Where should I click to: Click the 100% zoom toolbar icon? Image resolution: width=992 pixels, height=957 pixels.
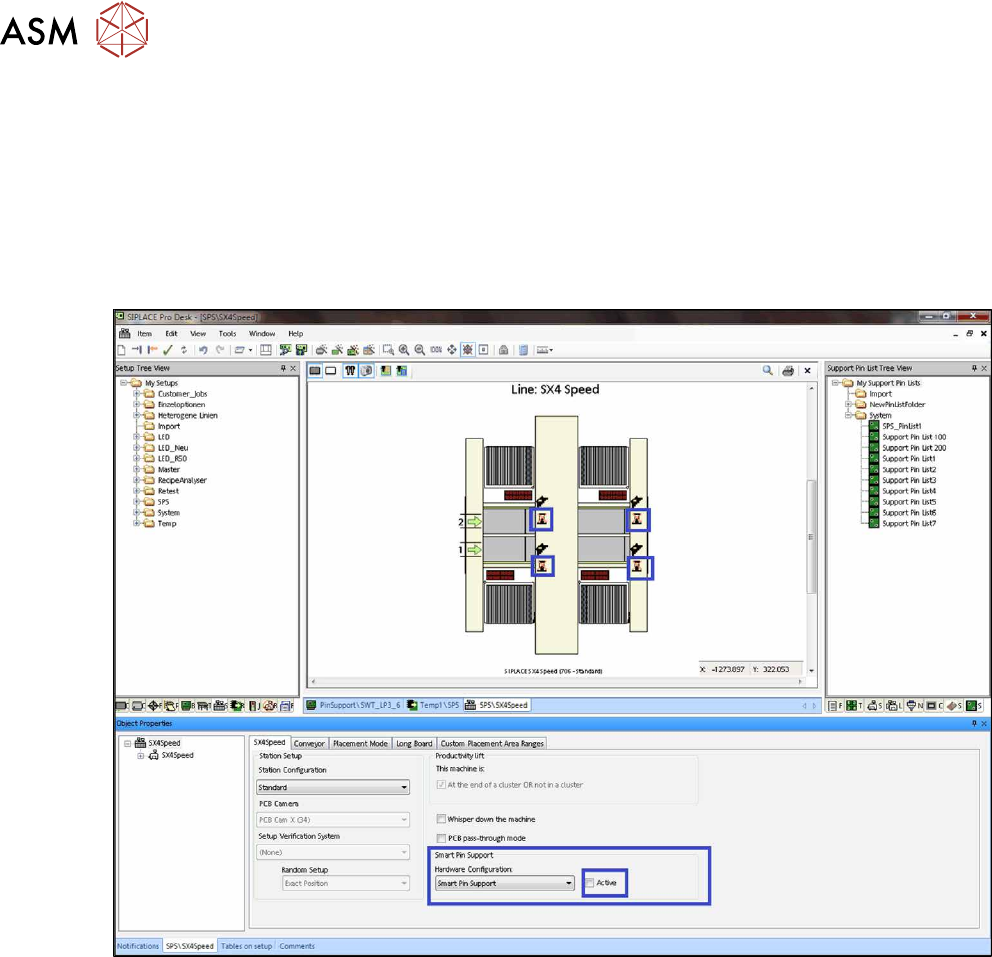pyautogui.click(x=436, y=350)
